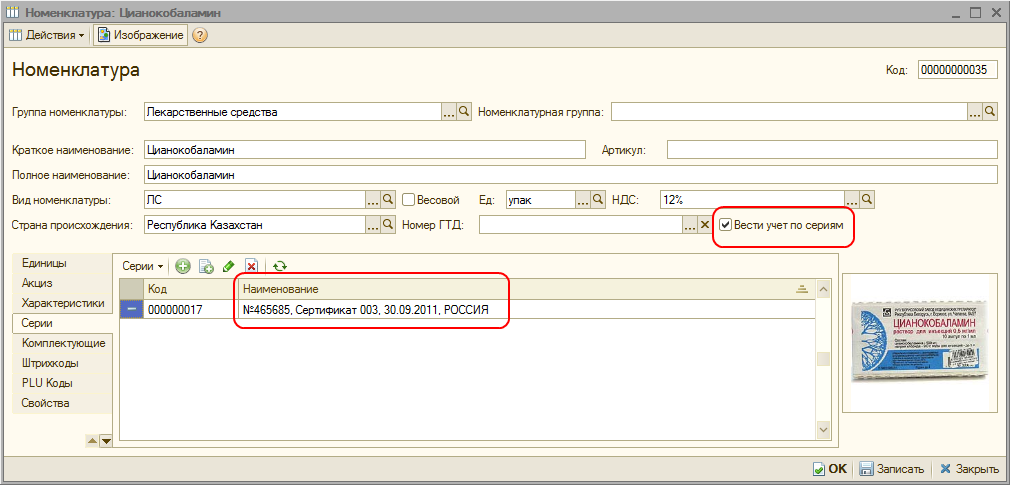The image size is (1010, 485).
Task: Click the delete mark series icon
Action: tap(252, 266)
